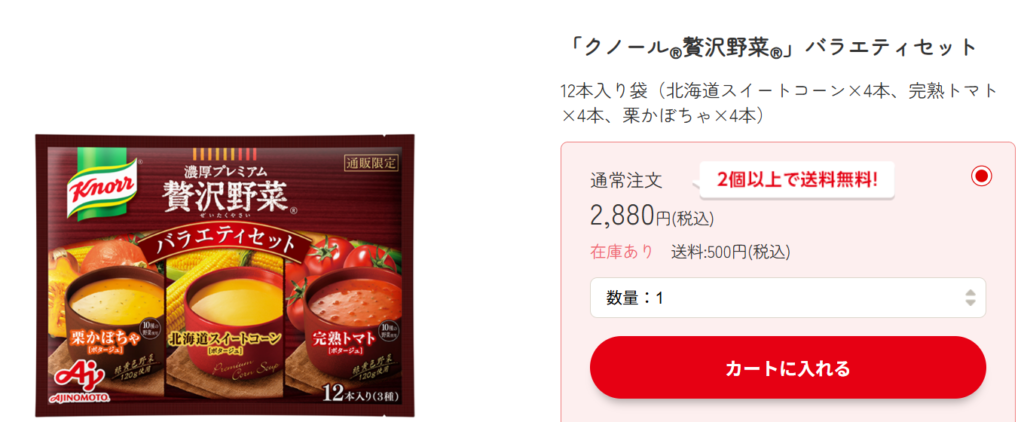
Task: Click the 贅沢野菜 heading on the package
Action: 229,195
